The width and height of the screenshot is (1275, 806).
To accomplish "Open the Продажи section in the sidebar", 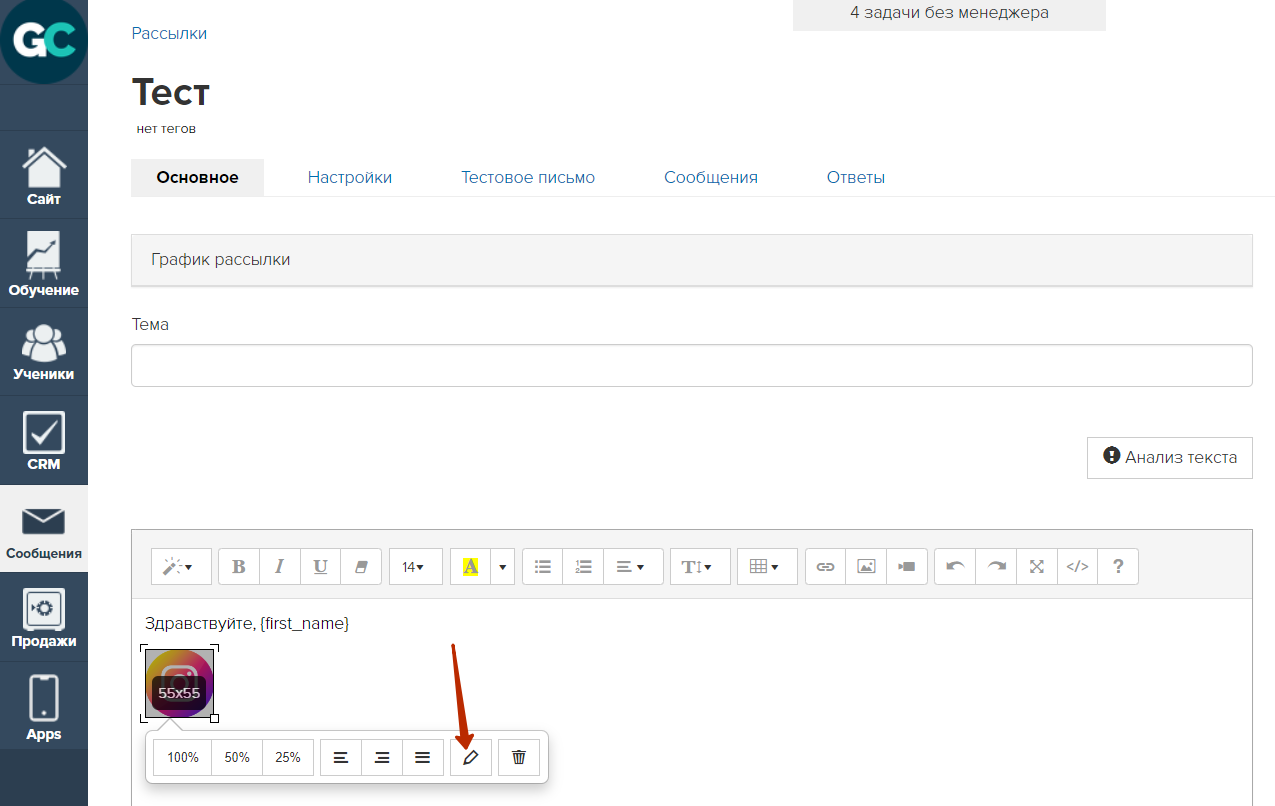I will point(44,617).
